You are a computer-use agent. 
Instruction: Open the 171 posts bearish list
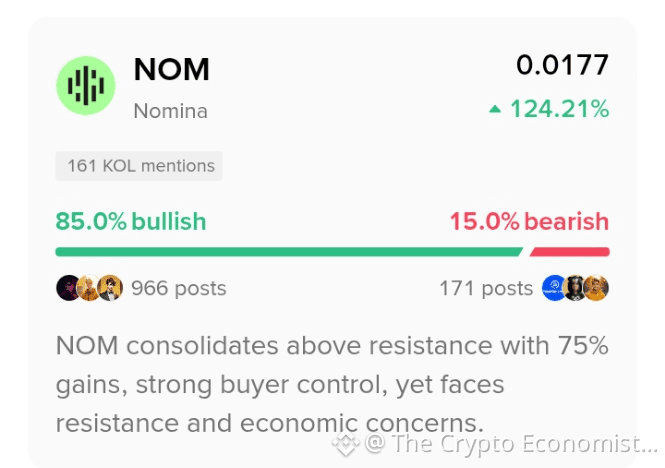point(486,288)
